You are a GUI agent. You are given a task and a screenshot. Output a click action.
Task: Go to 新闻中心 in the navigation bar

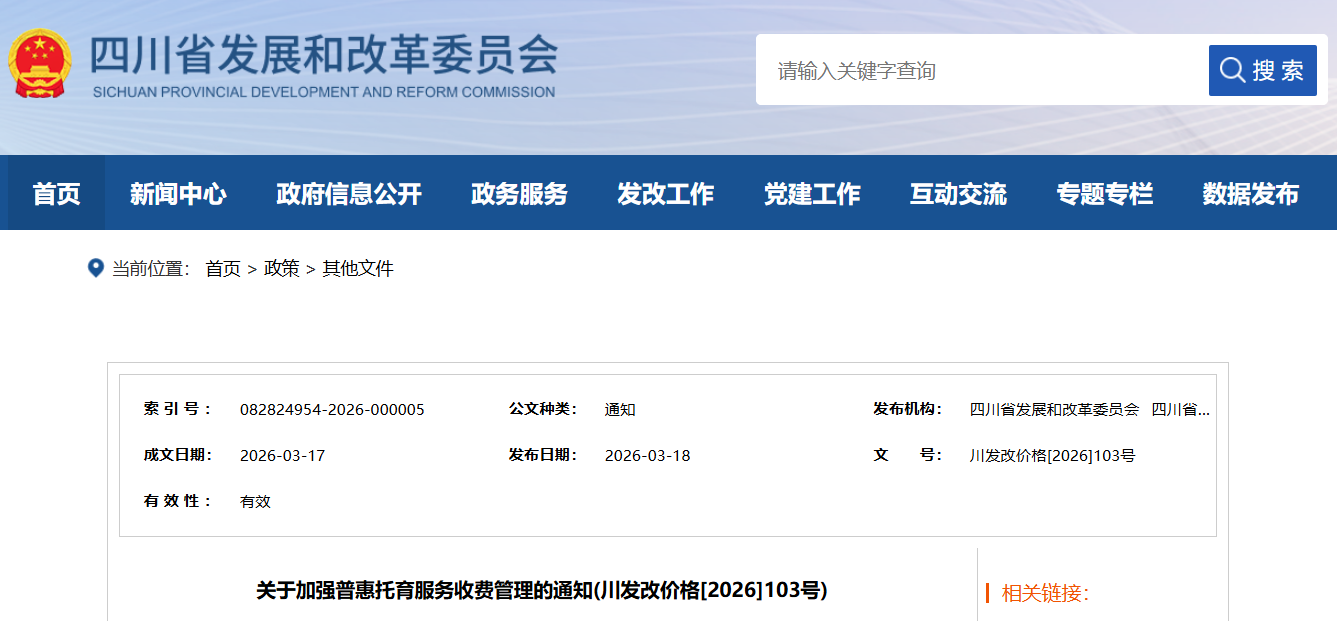[178, 193]
